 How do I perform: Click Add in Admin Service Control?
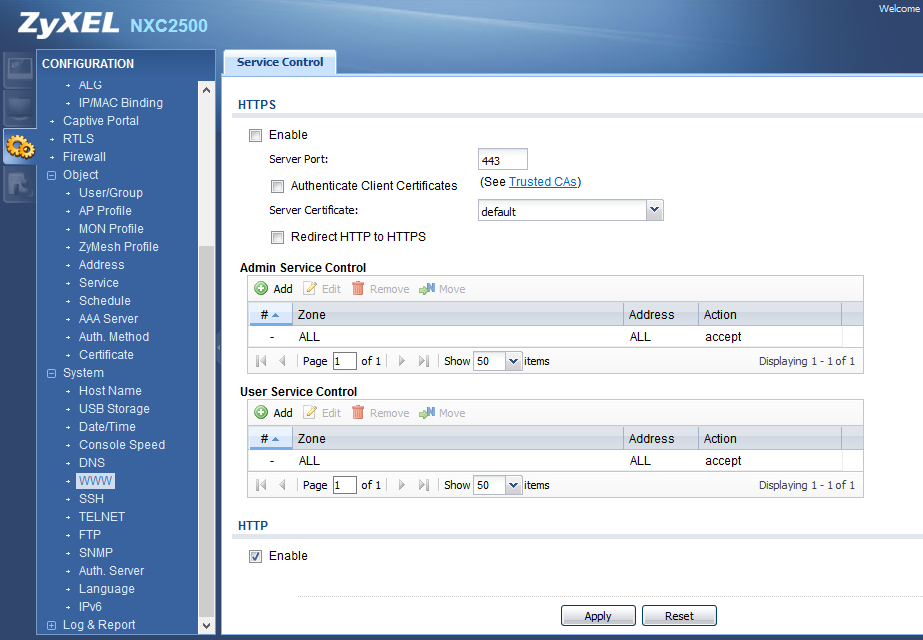pyautogui.click(x=273, y=289)
